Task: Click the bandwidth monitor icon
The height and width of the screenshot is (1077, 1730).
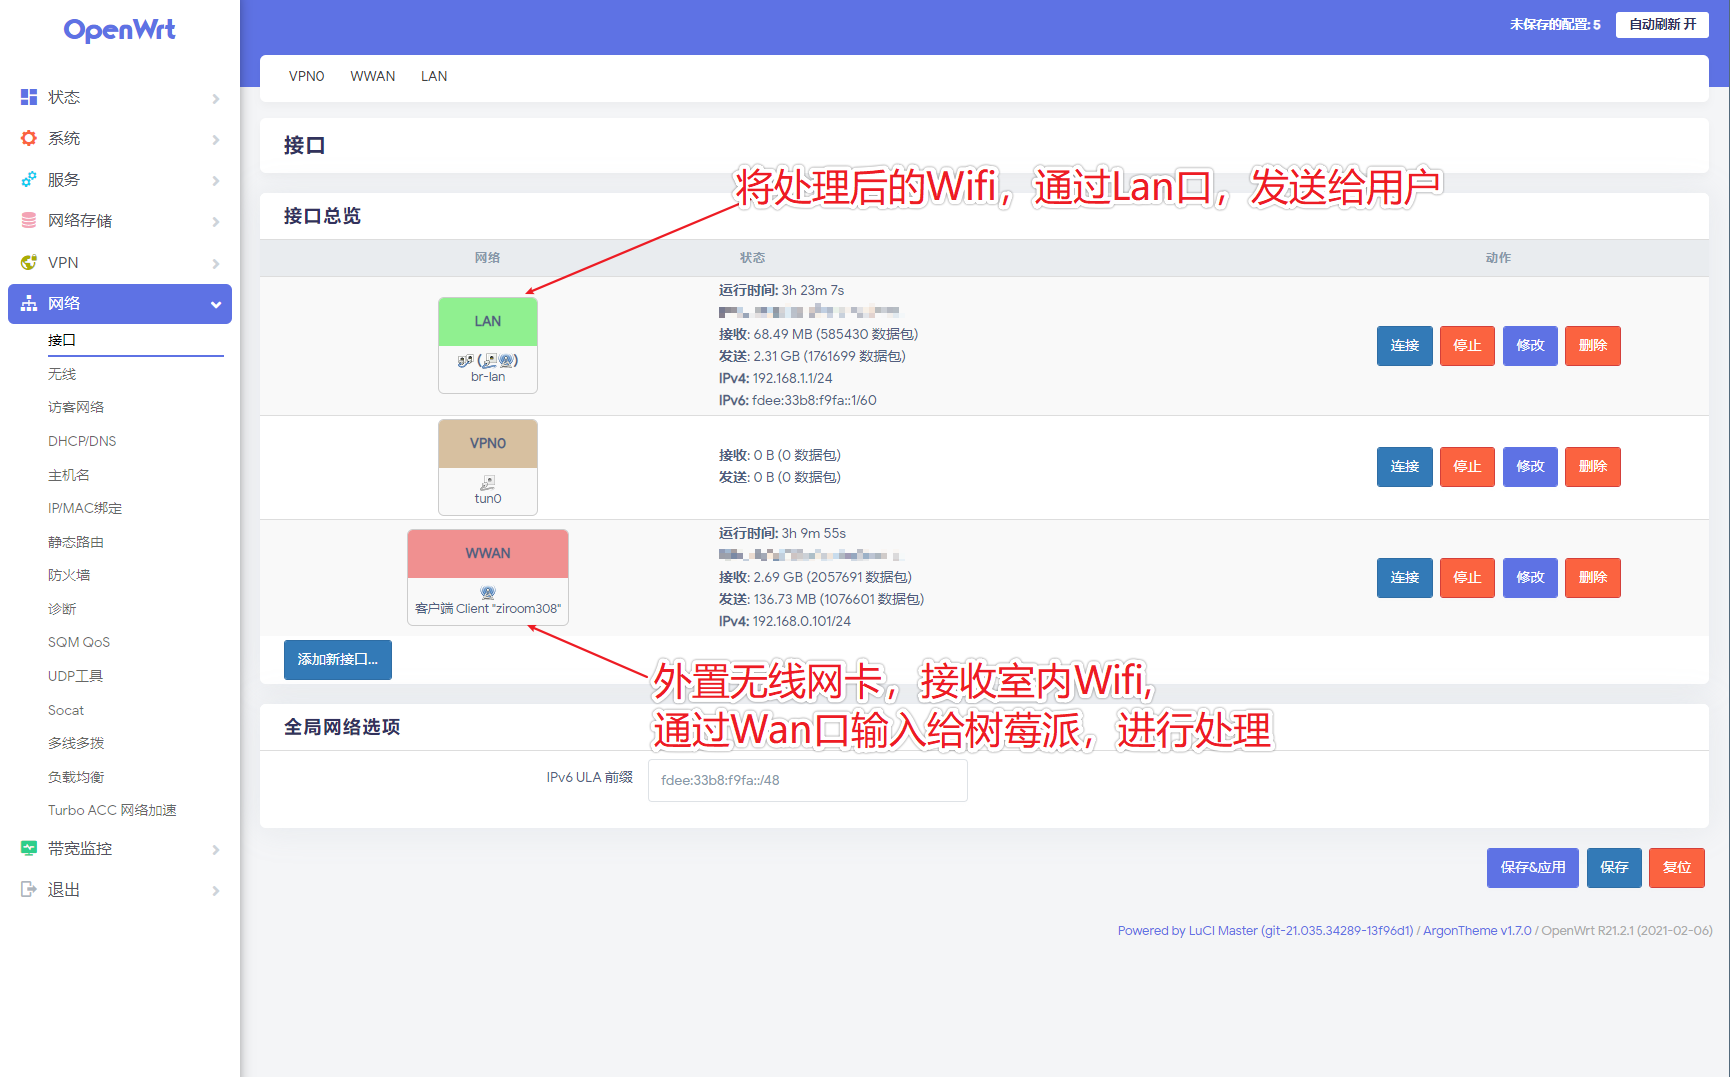Action: coord(29,848)
